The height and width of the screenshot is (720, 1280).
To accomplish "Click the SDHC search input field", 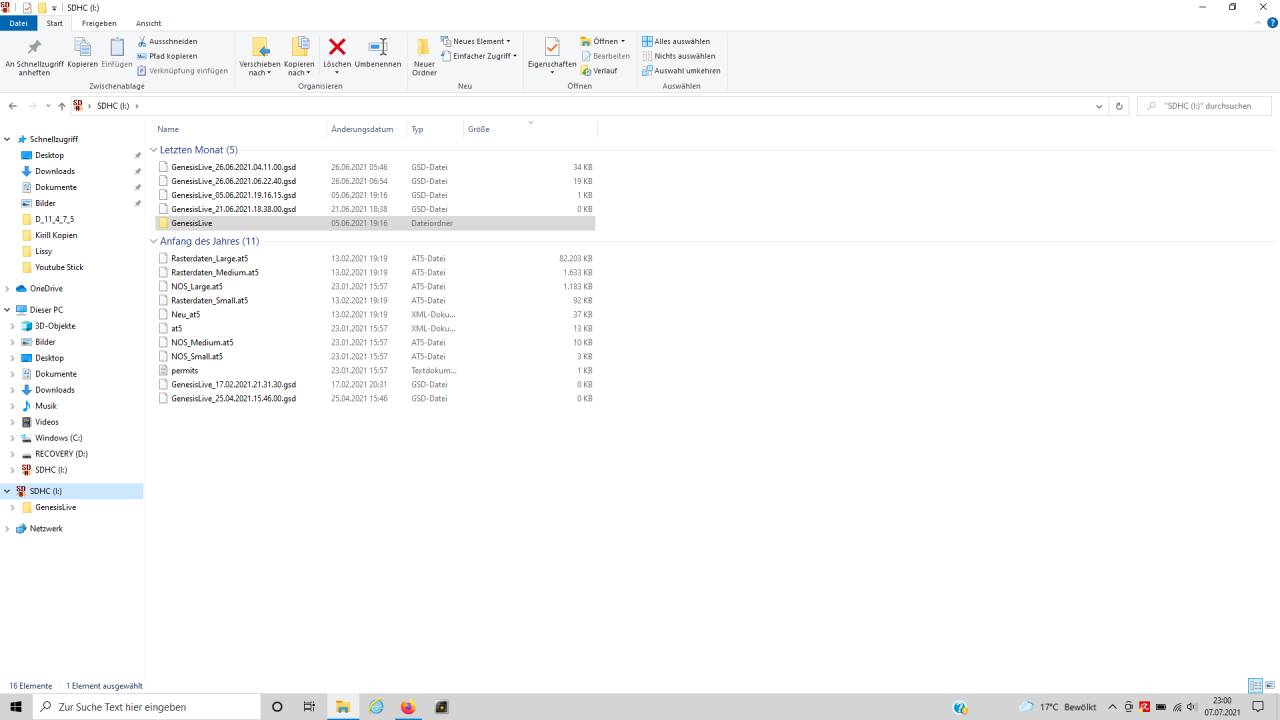I will tap(1210, 106).
